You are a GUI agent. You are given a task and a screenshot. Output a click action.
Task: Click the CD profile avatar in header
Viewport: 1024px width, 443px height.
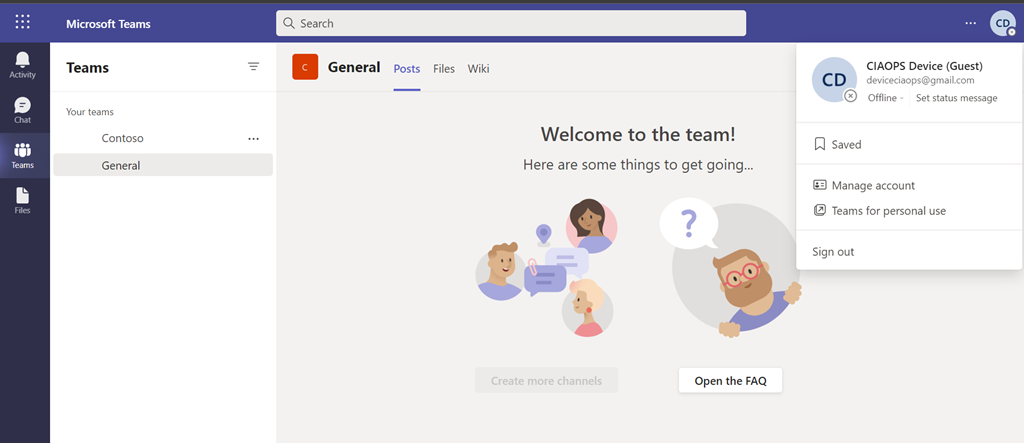click(1002, 23)
